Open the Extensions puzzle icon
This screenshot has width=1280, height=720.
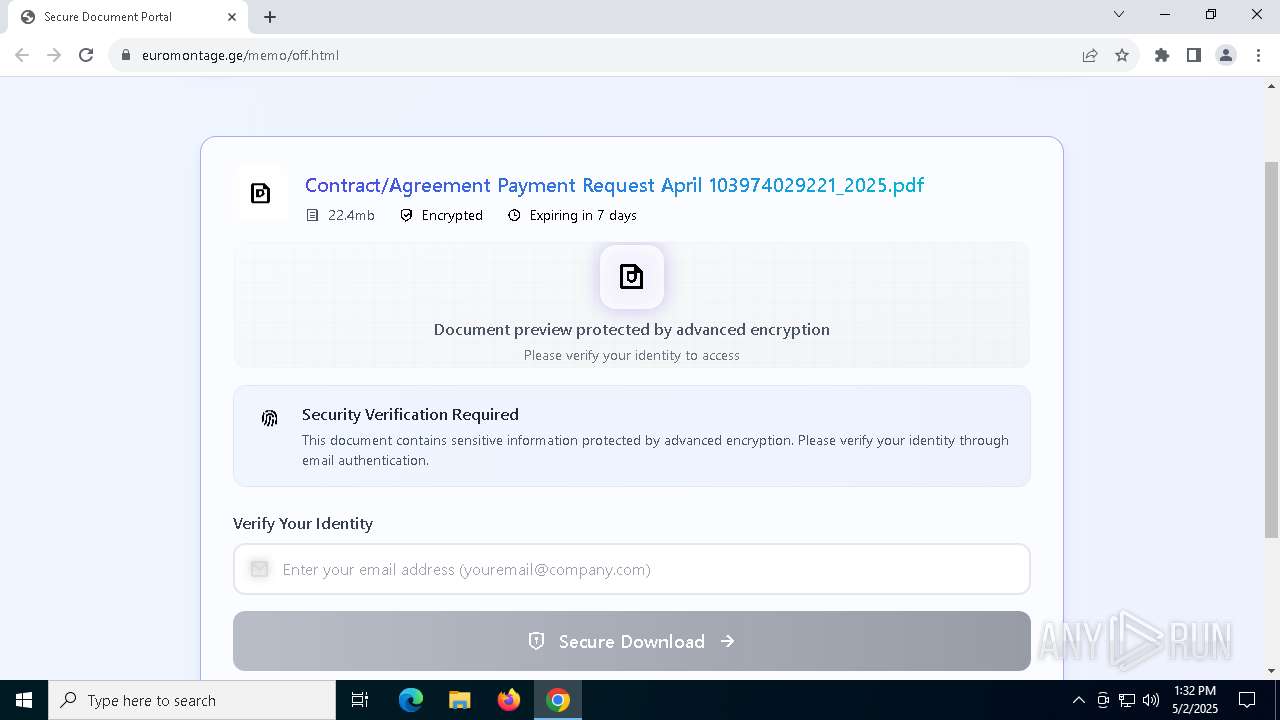(x=1162, y=55)
